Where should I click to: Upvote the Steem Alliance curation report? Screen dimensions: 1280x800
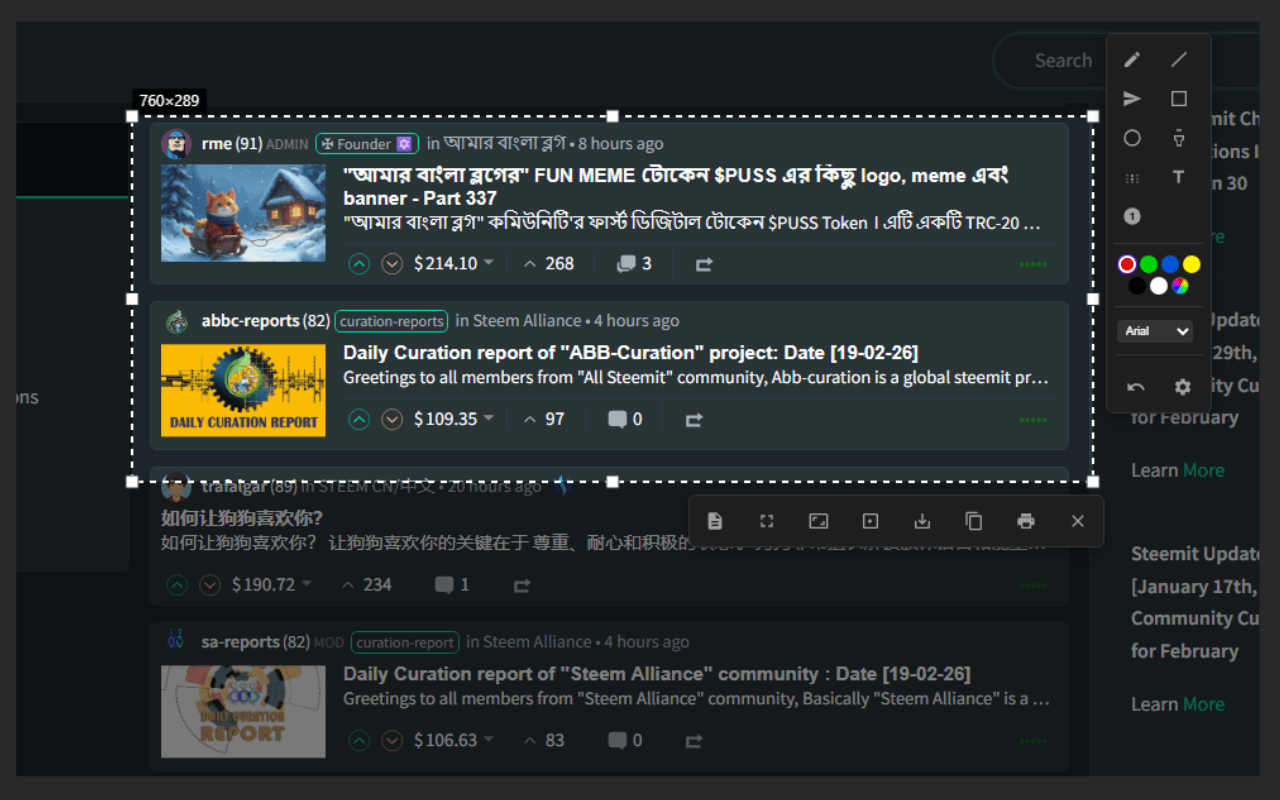[x=359, y=741]
